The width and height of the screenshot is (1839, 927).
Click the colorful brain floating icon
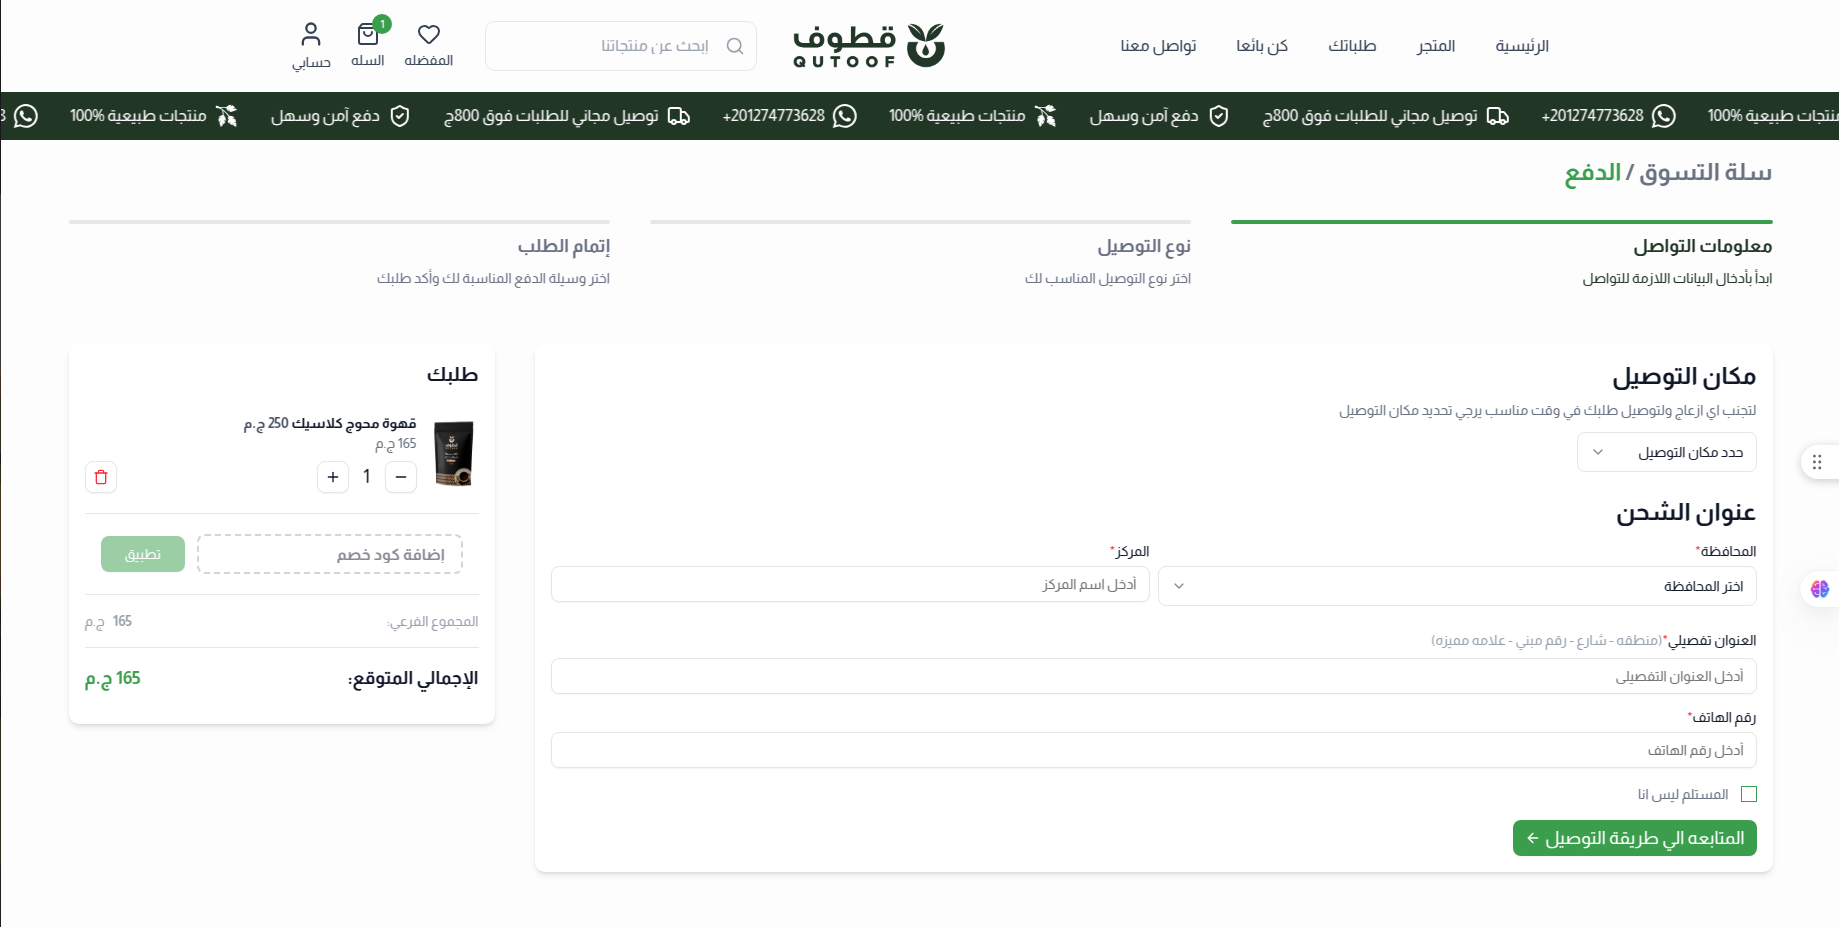[x=1819, y=589]
